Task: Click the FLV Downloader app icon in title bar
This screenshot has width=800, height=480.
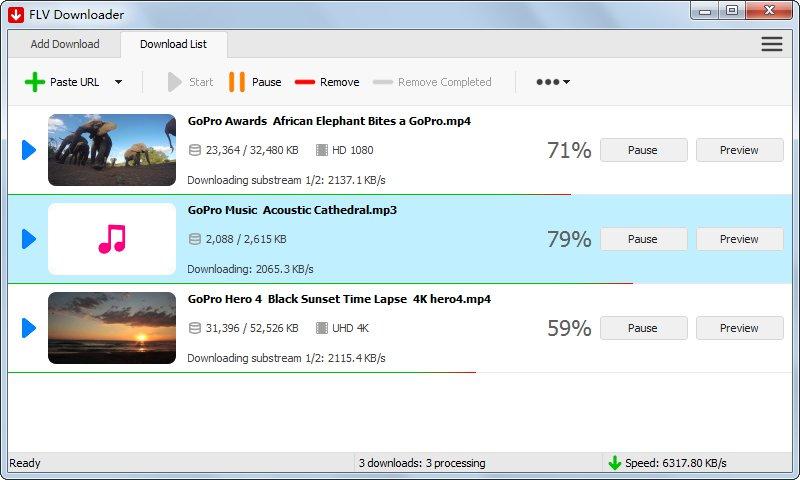Action: (x=16, y=15)
